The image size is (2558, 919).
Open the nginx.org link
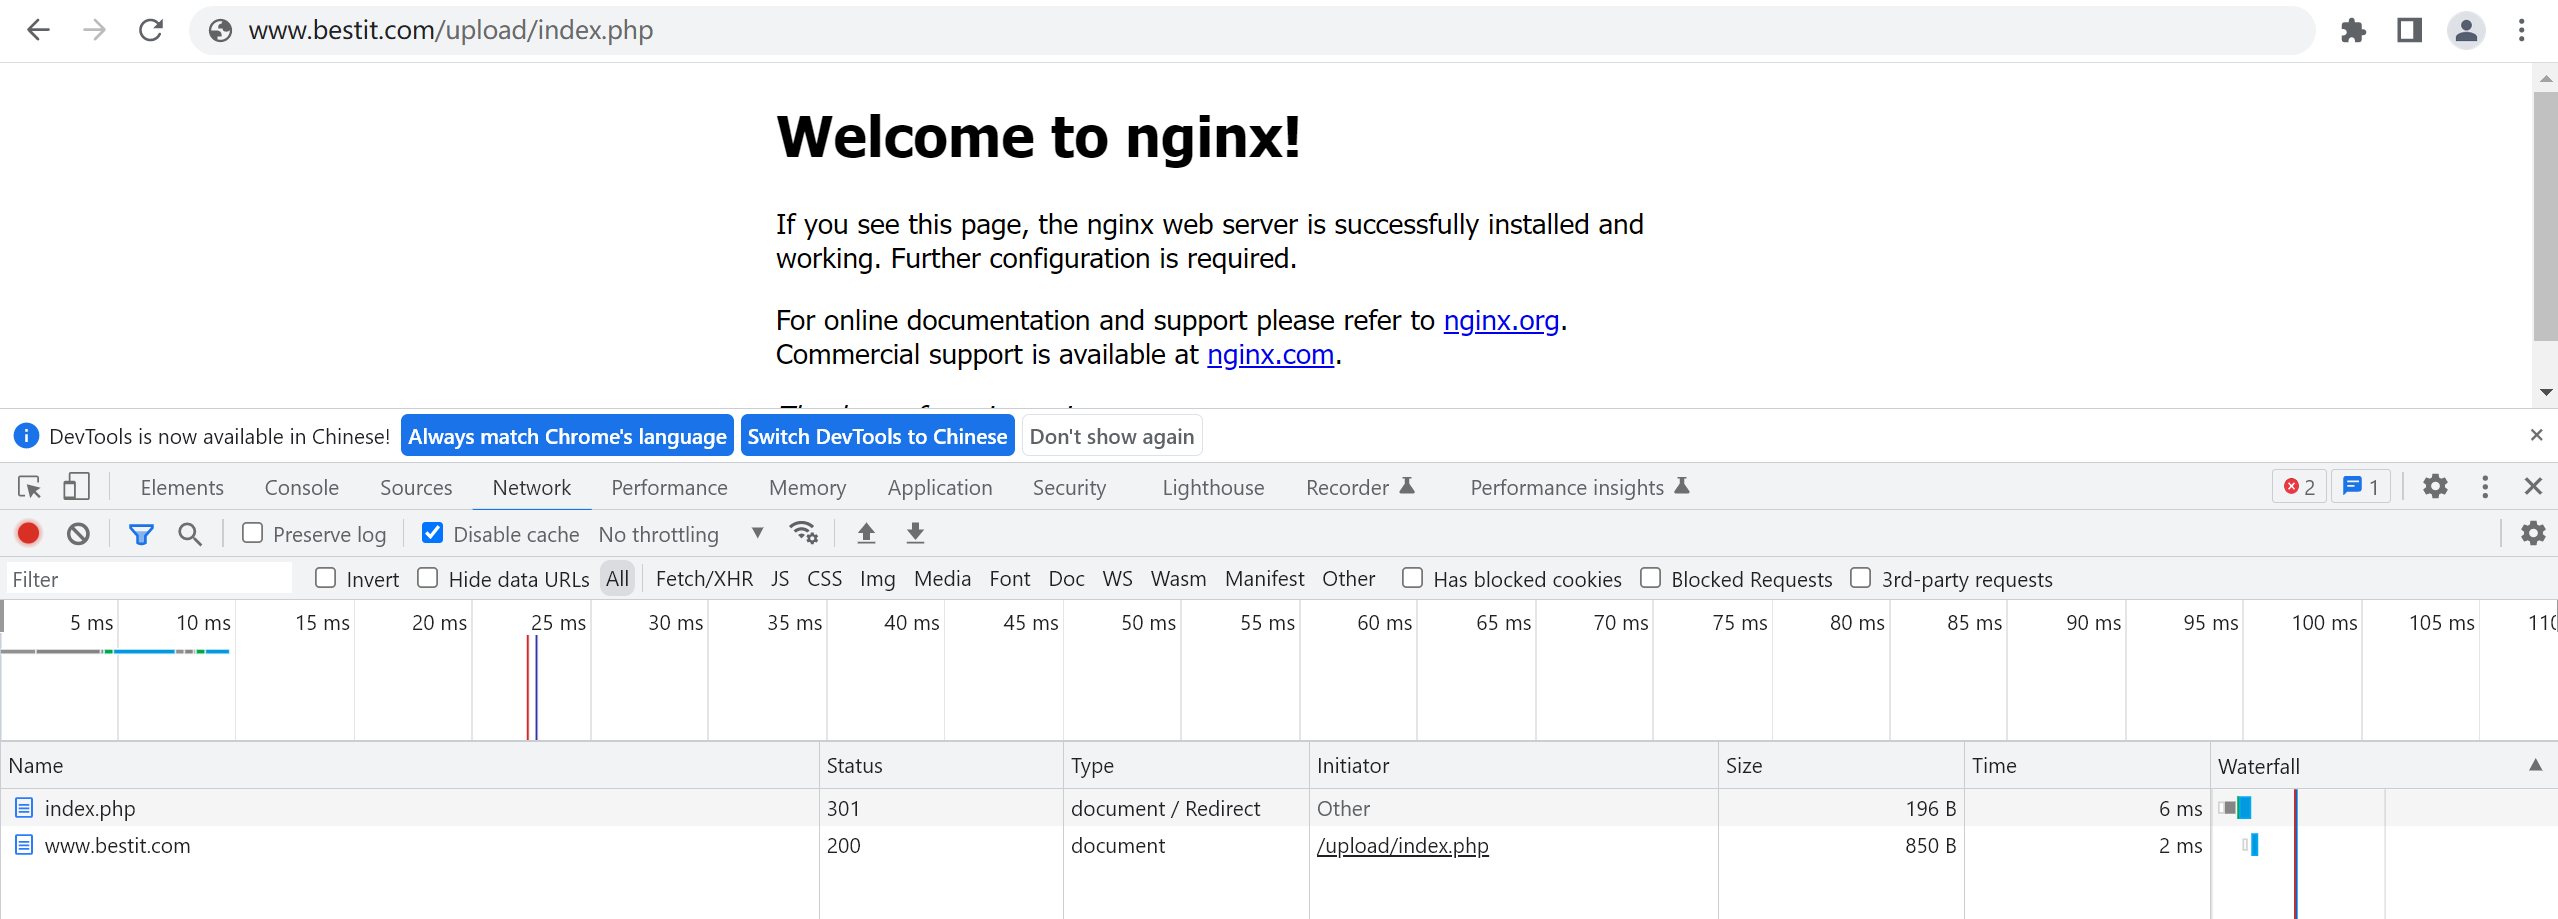[1501, 320]
